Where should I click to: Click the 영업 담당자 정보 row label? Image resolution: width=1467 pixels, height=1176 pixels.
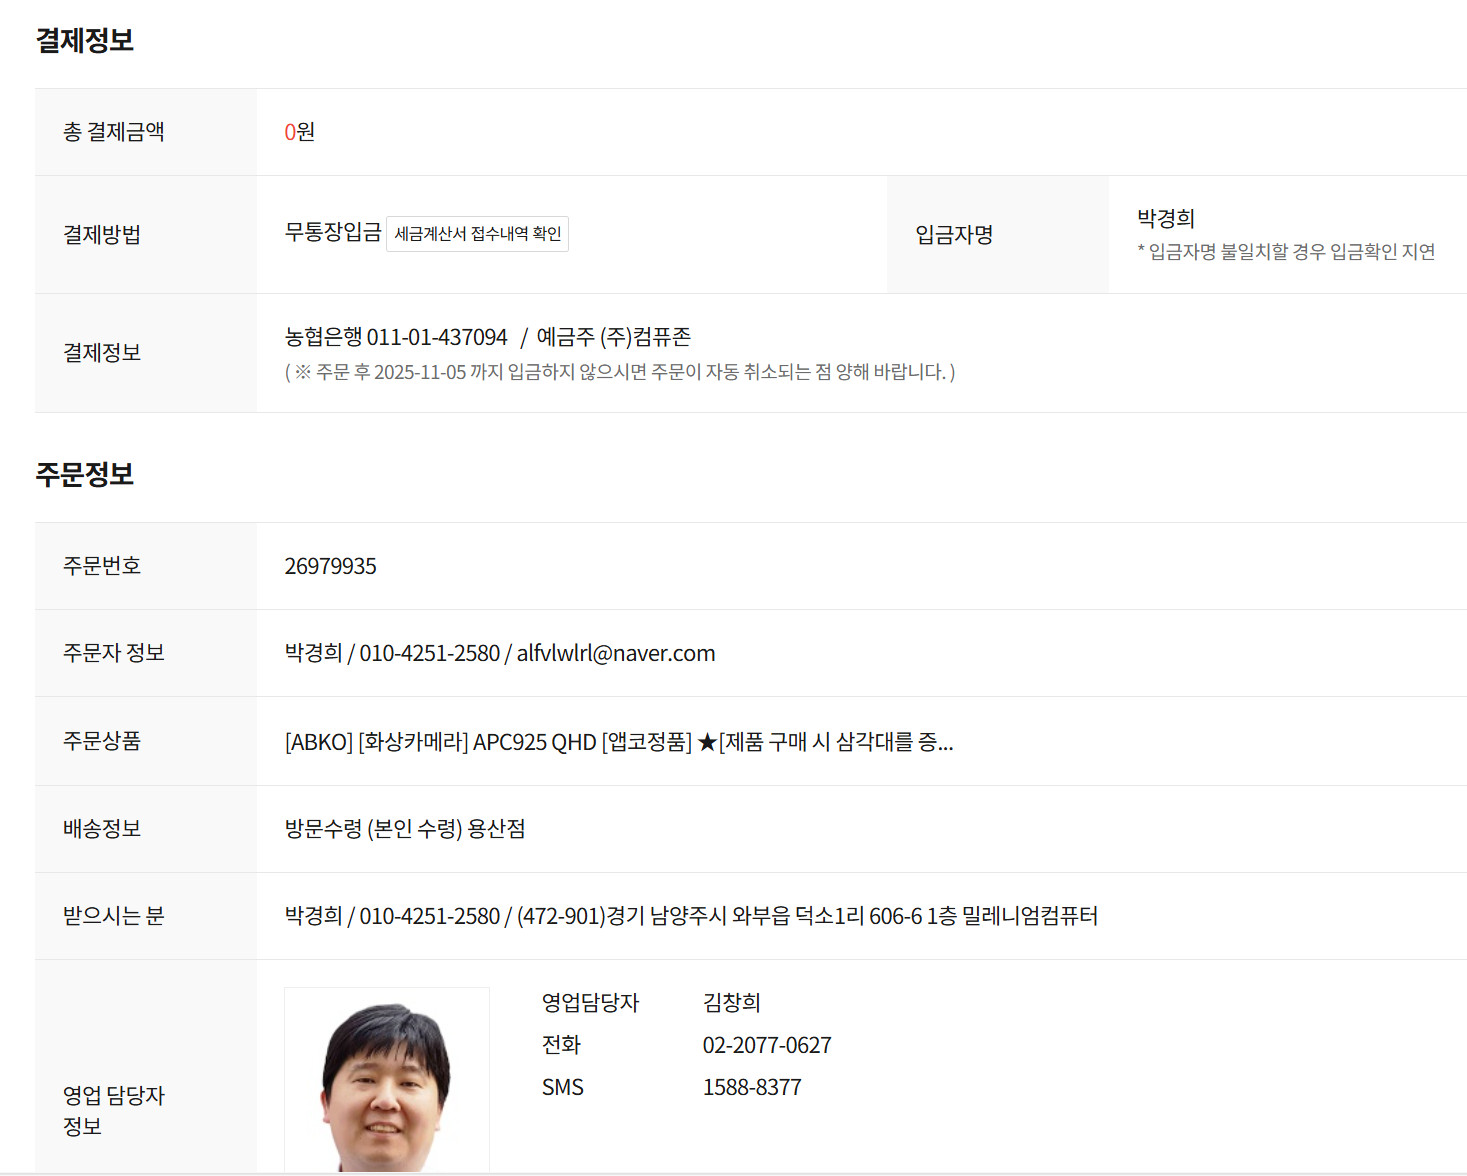click(x=113, y=1110)
